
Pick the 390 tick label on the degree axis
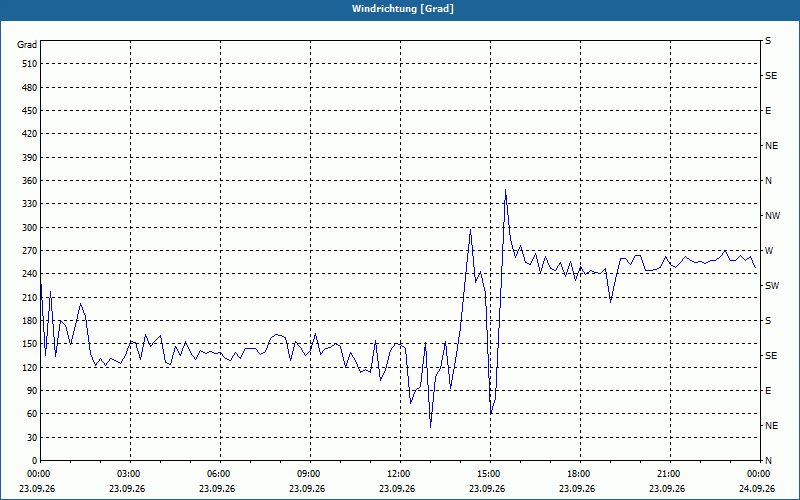[30, 157]
